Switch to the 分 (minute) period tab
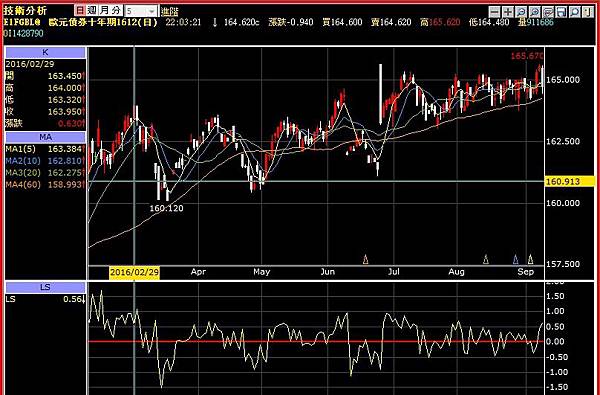The image size is (600, 395). pyautogui.click(x=116, y=11)
